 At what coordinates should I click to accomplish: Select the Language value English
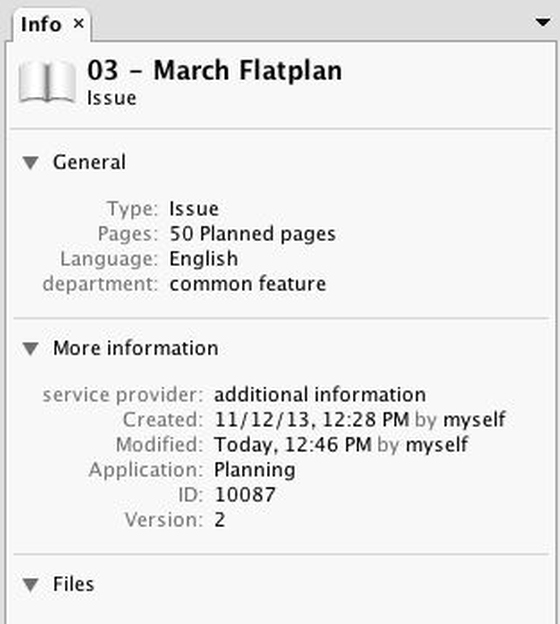pos(204,259)
